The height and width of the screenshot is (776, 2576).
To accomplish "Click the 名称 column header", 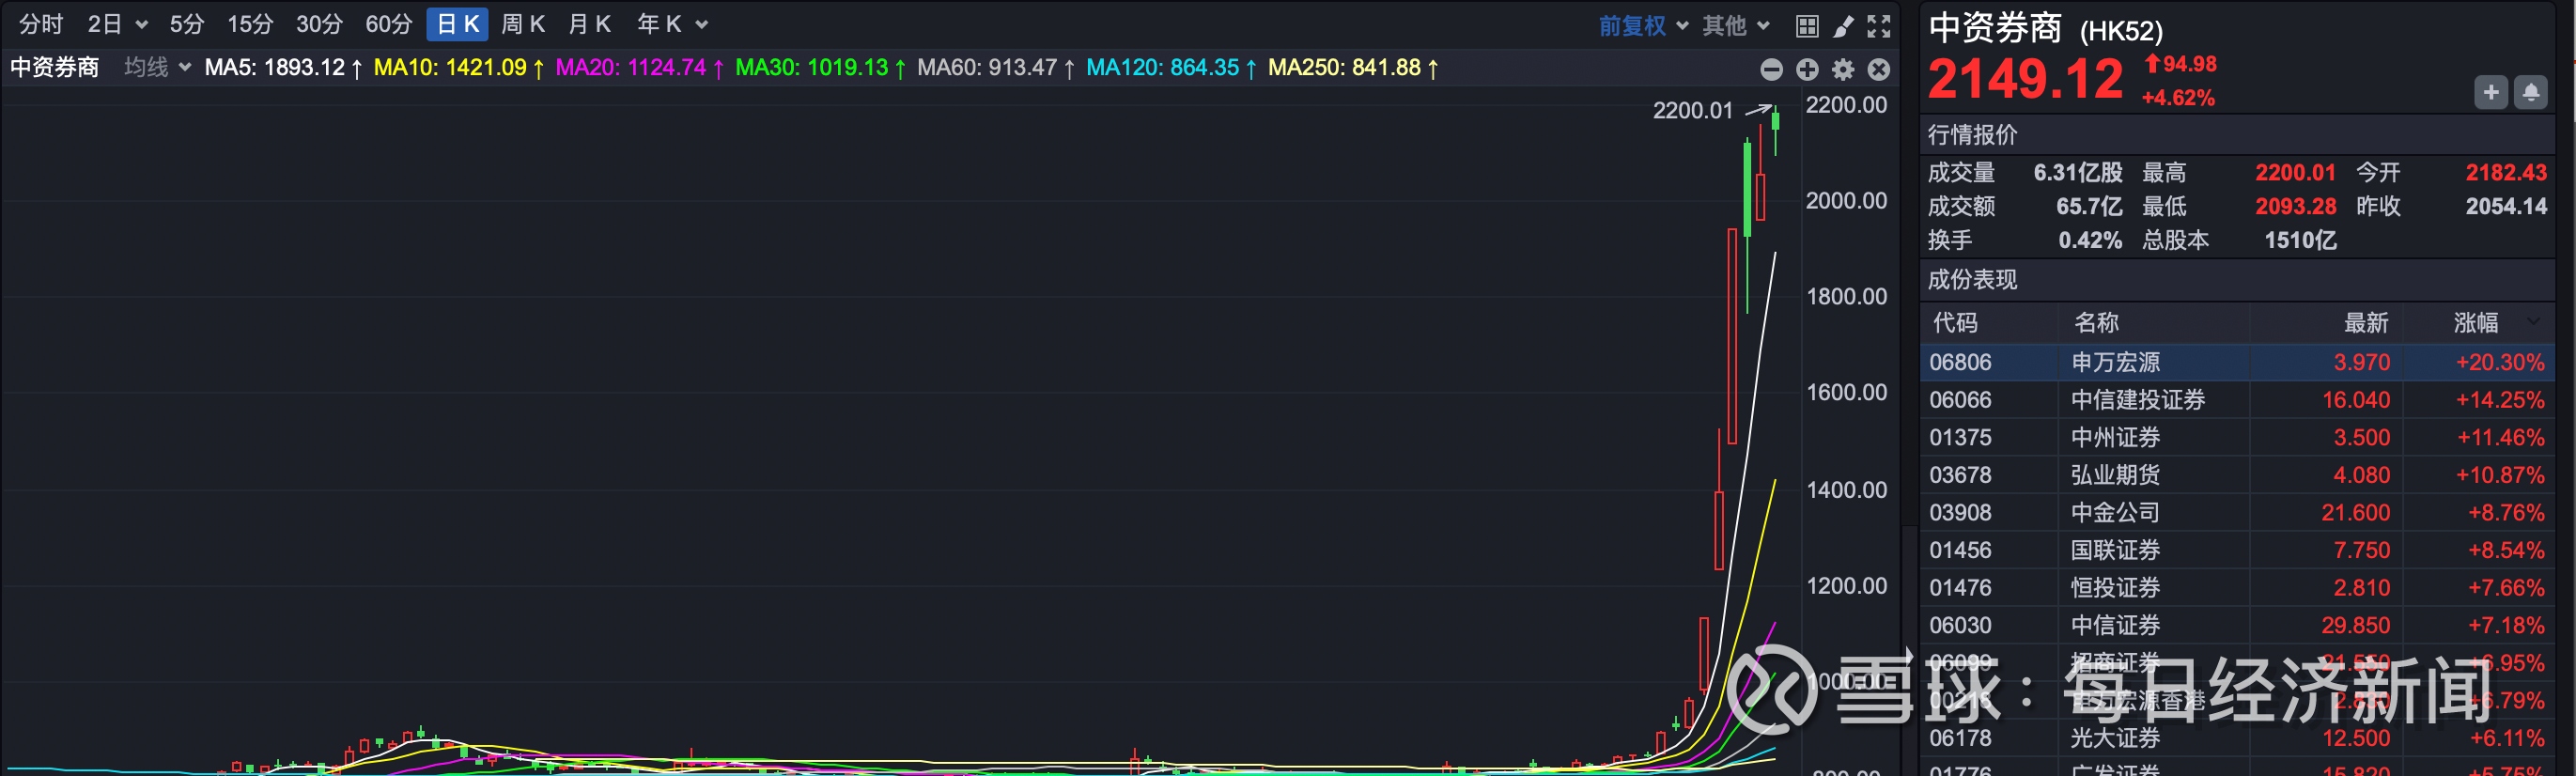I will 2096,323.
